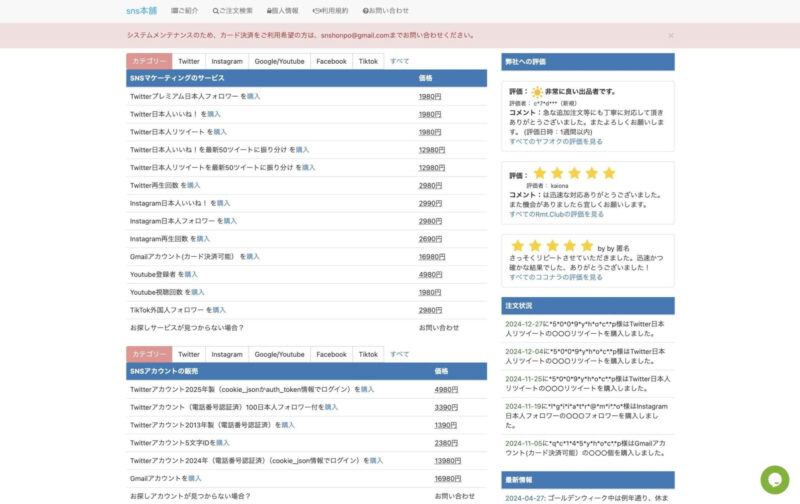Dismiss the maintenance alert with the X

tap(671, 36)
